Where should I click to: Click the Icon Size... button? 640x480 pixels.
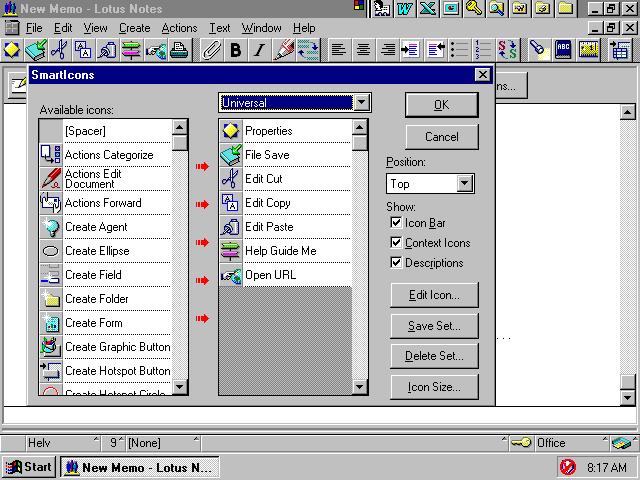coord(434,387)
